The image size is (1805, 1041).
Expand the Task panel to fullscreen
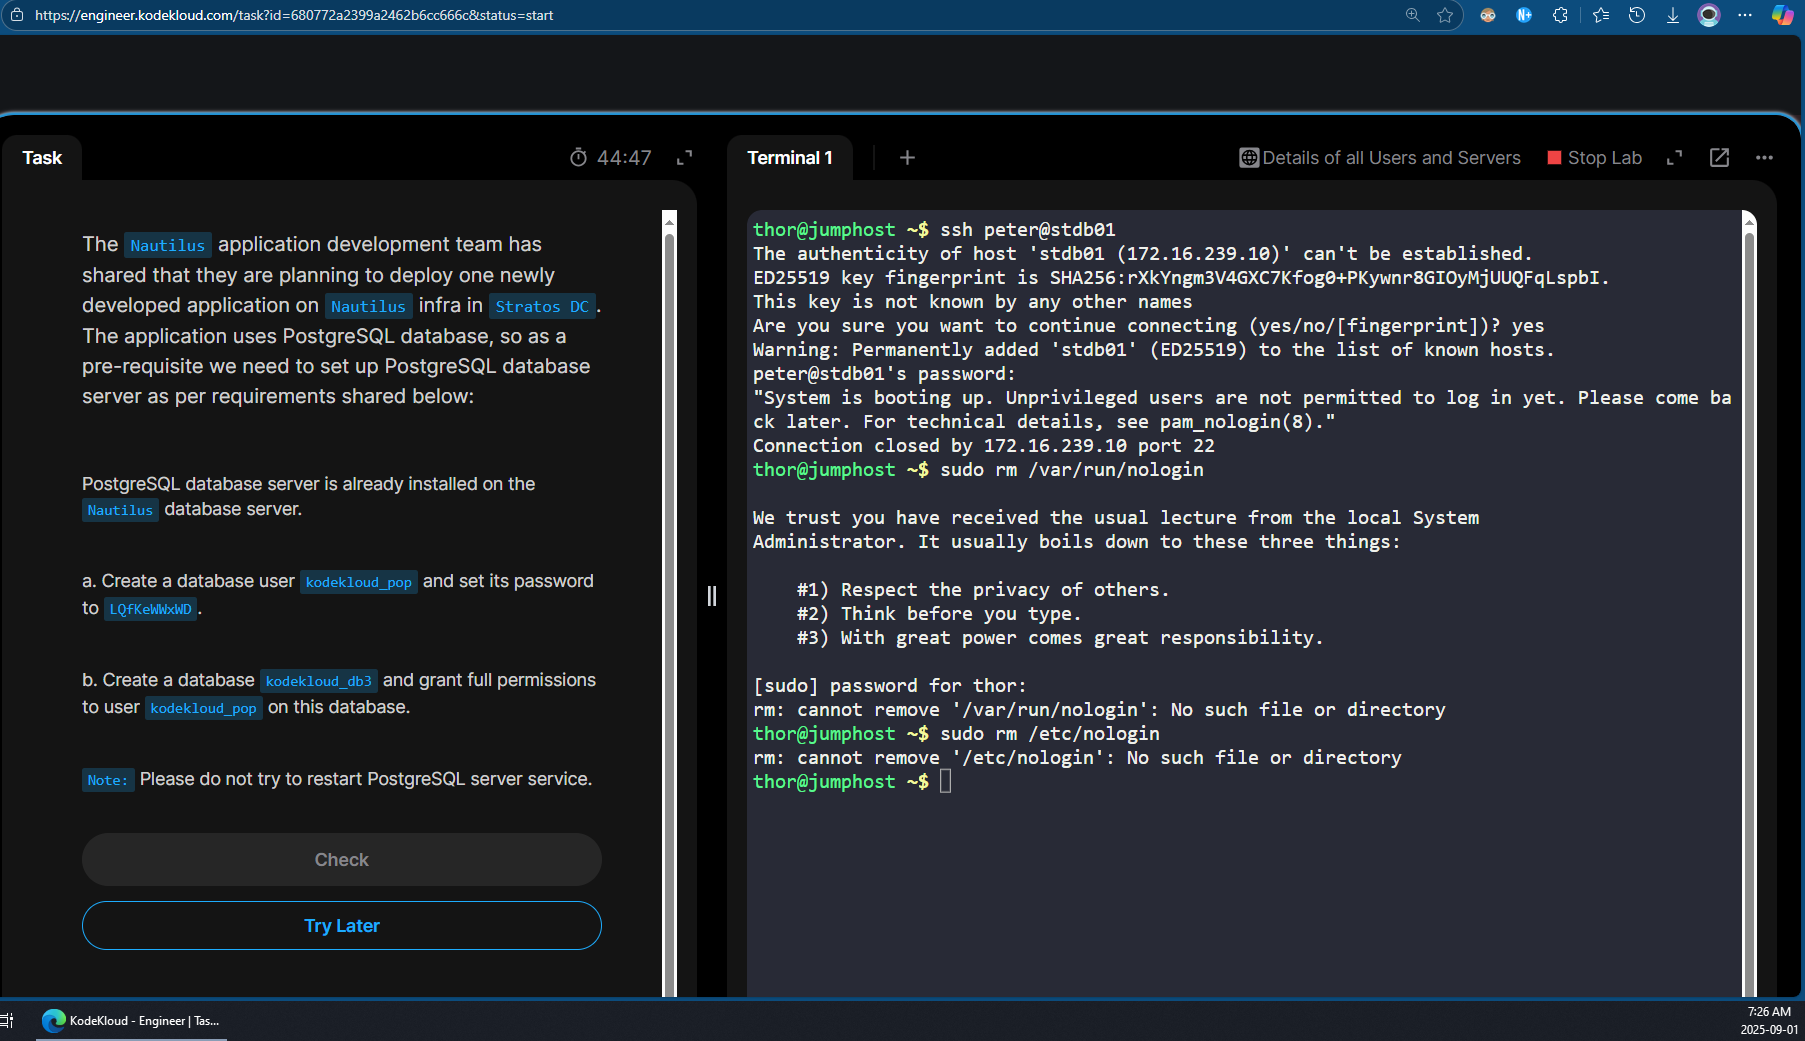685,158
